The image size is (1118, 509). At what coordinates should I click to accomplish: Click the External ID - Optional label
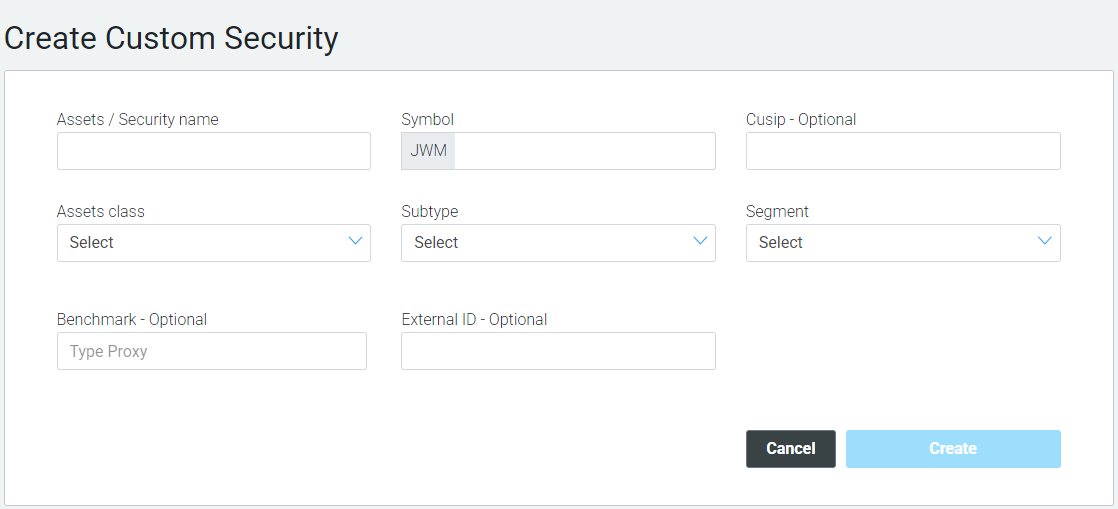tap(474, 319)
